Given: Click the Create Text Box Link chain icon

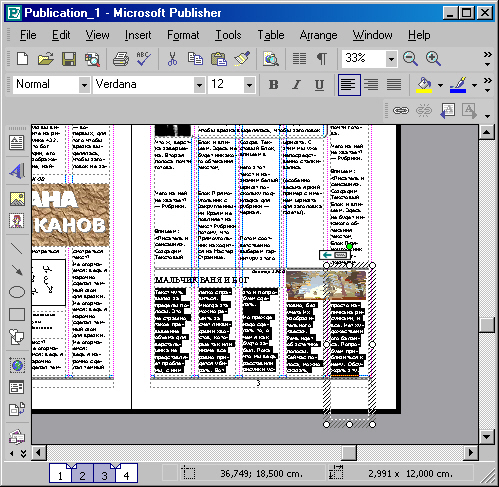Looking at the screenshot, I should (x=401, y=110).
